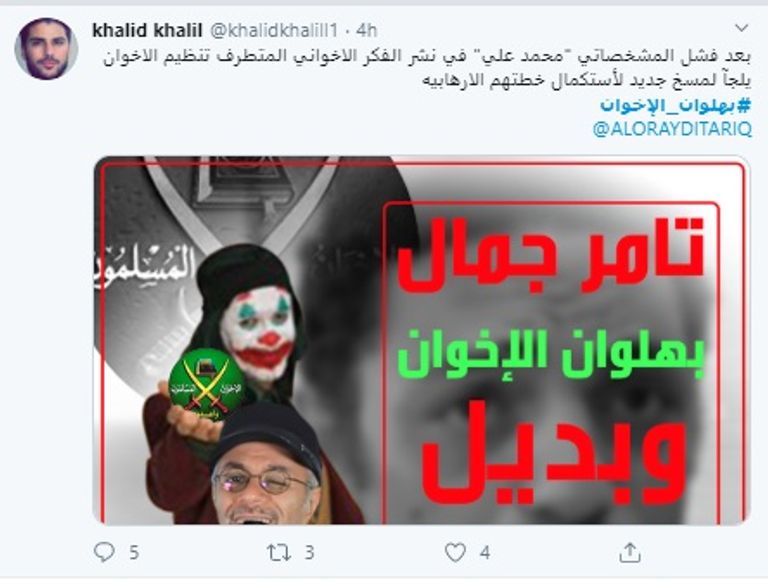Click the green Muslim Brotherhood emblem in image
768x581 pixels.
point(206,385)
